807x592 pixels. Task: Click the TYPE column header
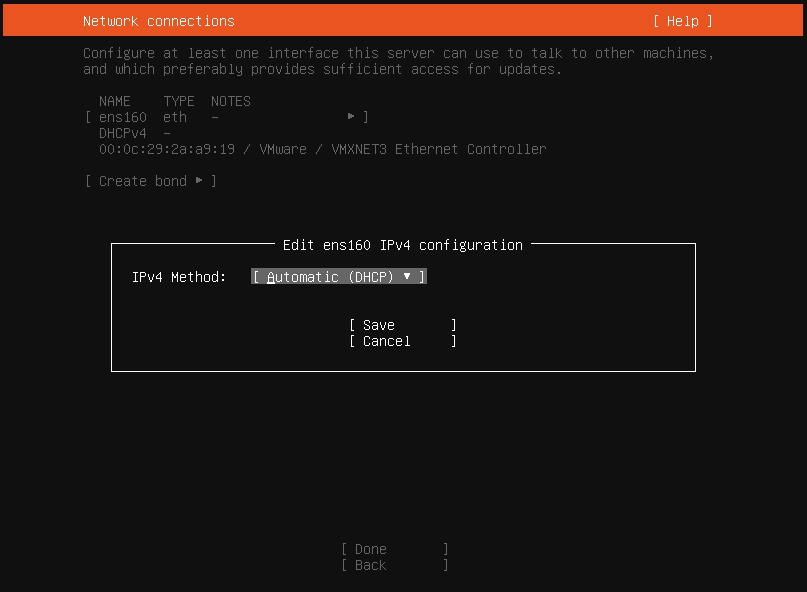point(179,101)
